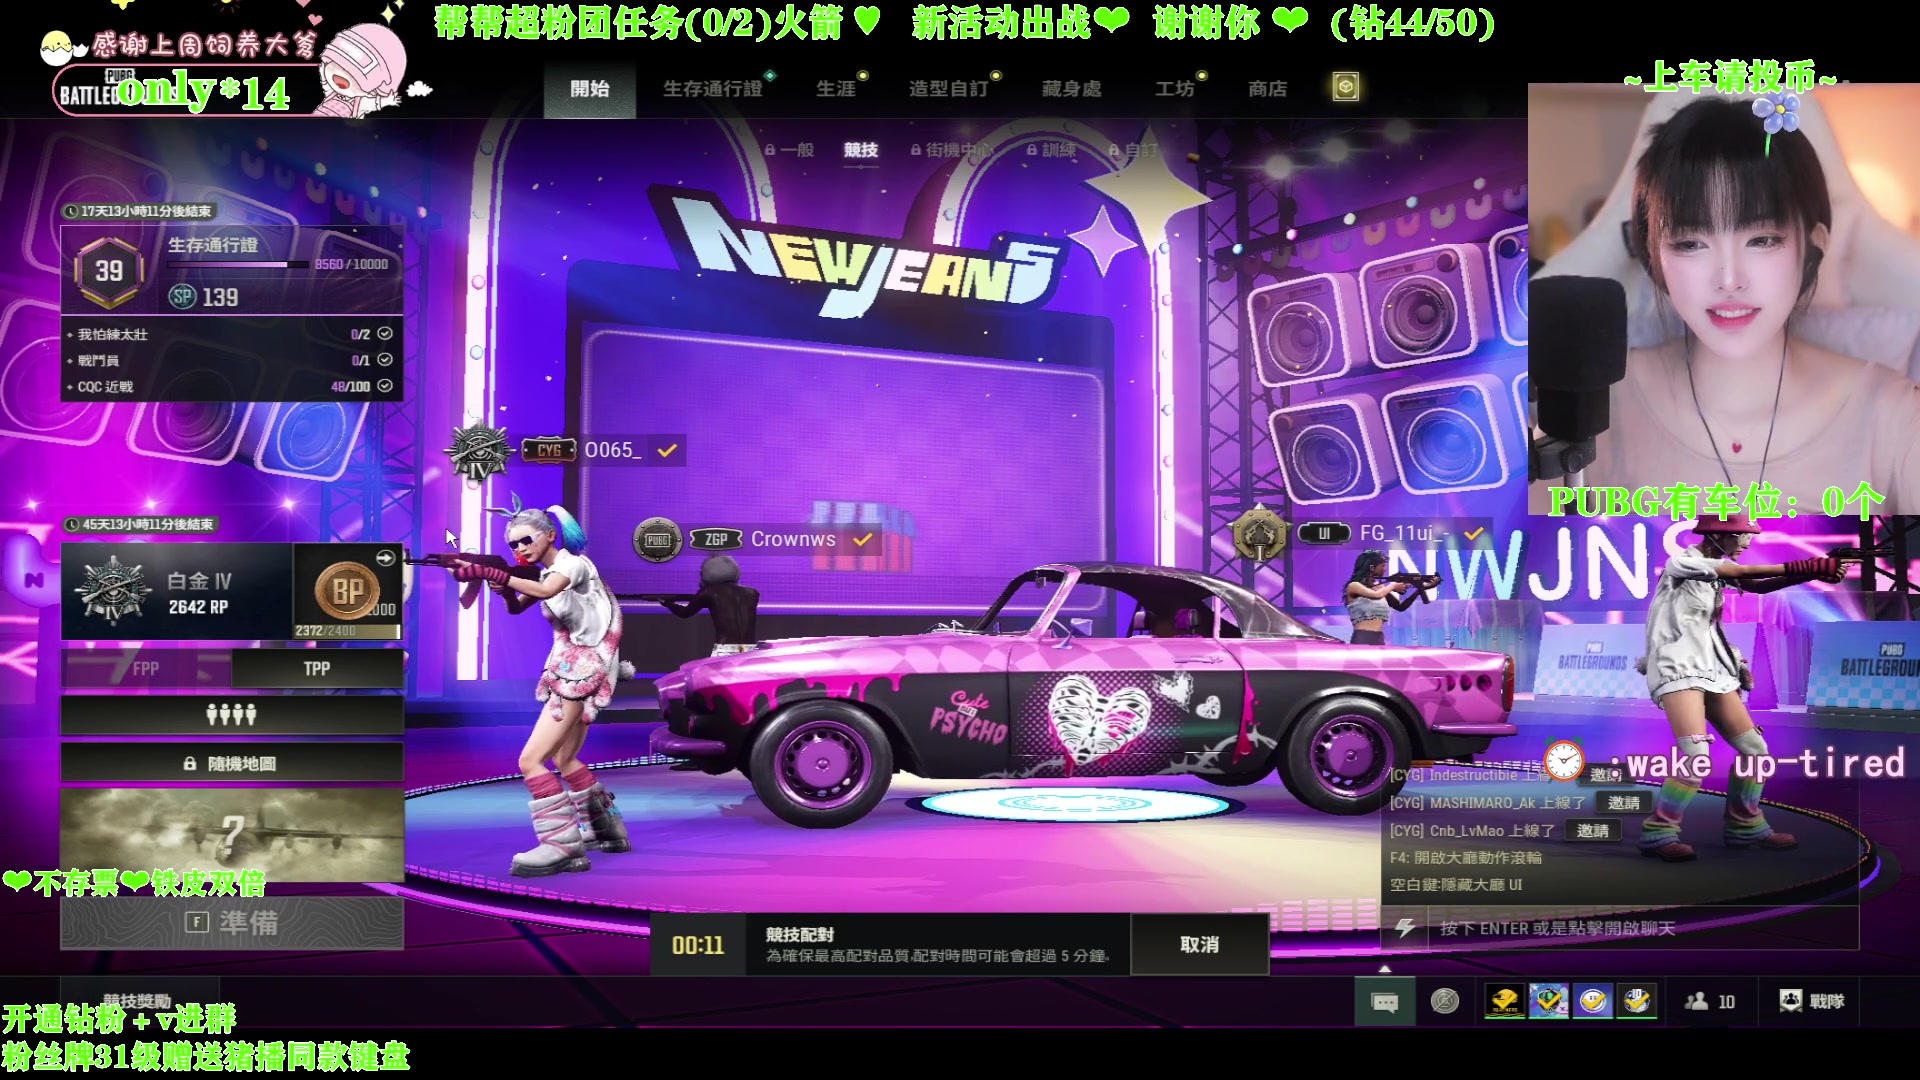This screenshot has width=1920, height=1080.
Task: Open the 開始 tab in top navigation
Action: click(590, 89)
